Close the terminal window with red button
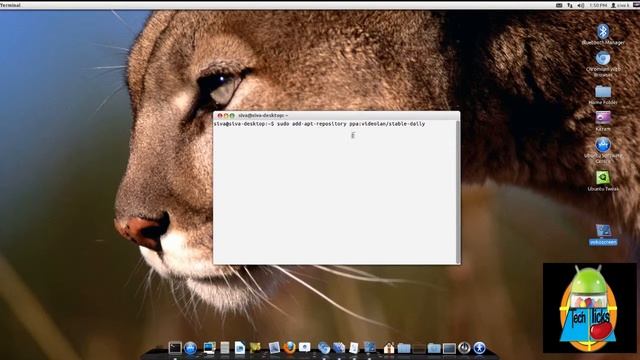The width and height of the screenshot is (640, 360). [x=220, y=116]
